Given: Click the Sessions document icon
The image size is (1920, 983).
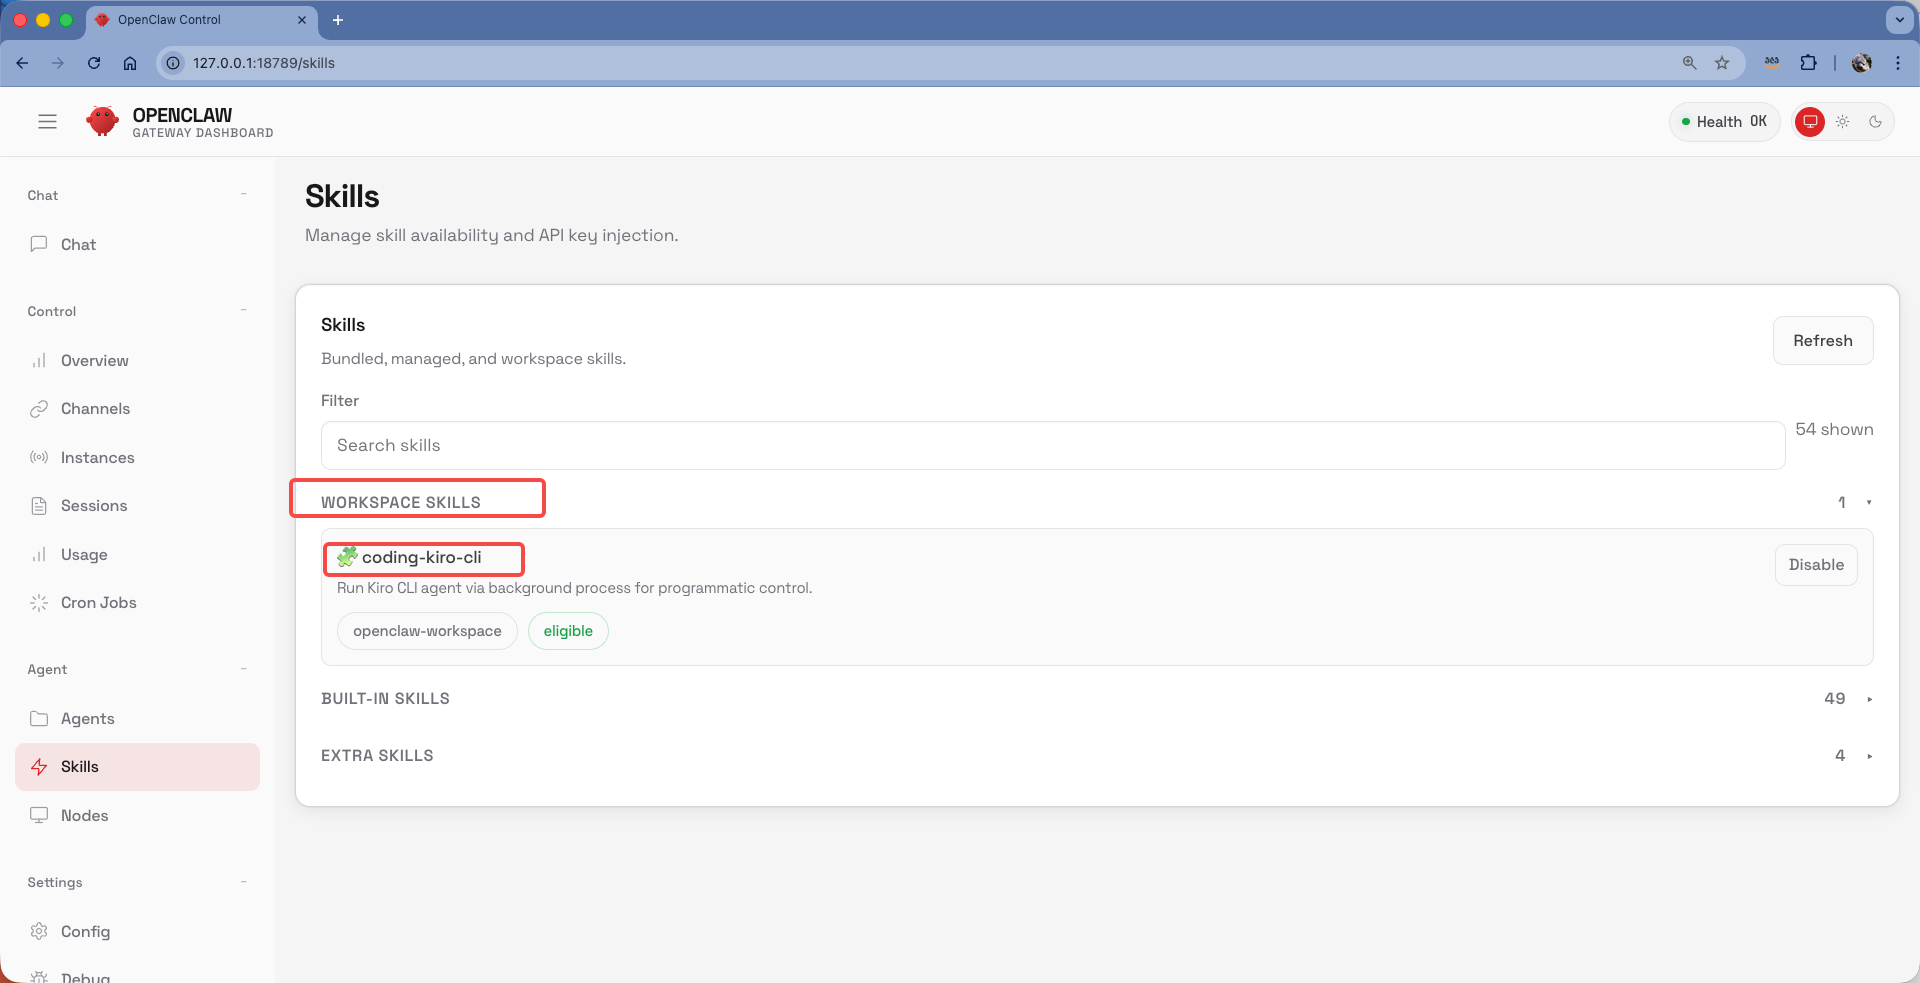Looking at the screenshot, I should point(39,506).
